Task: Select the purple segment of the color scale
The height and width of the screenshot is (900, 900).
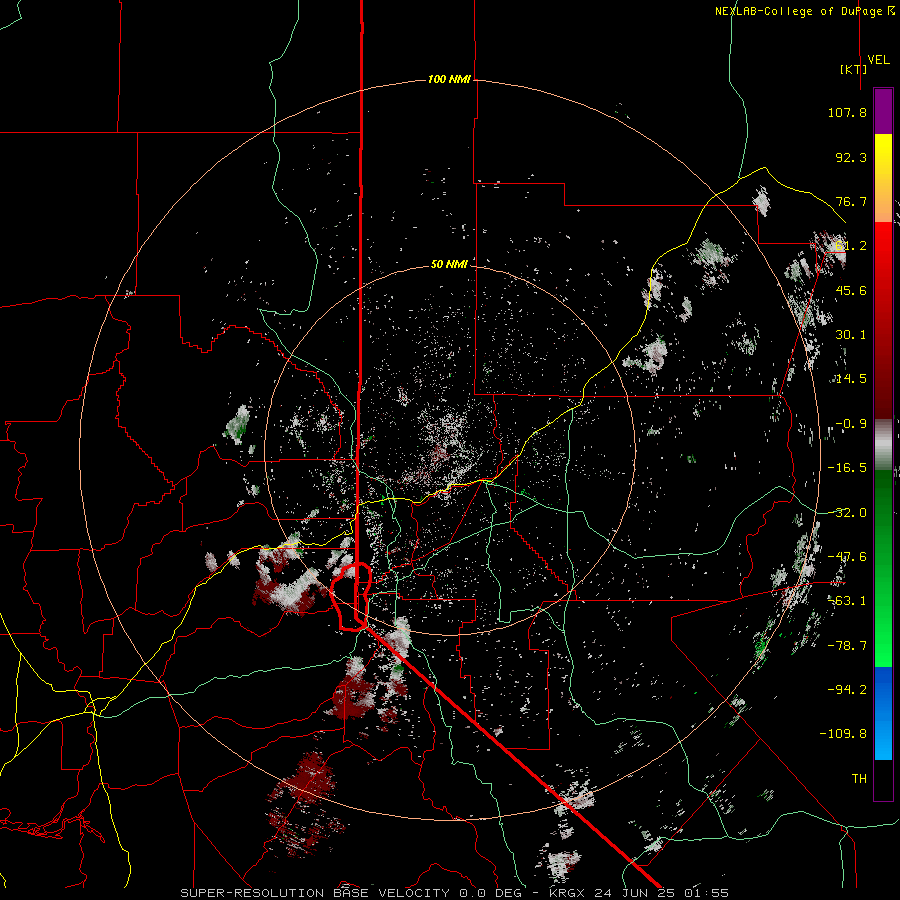Action: (883, 111)
